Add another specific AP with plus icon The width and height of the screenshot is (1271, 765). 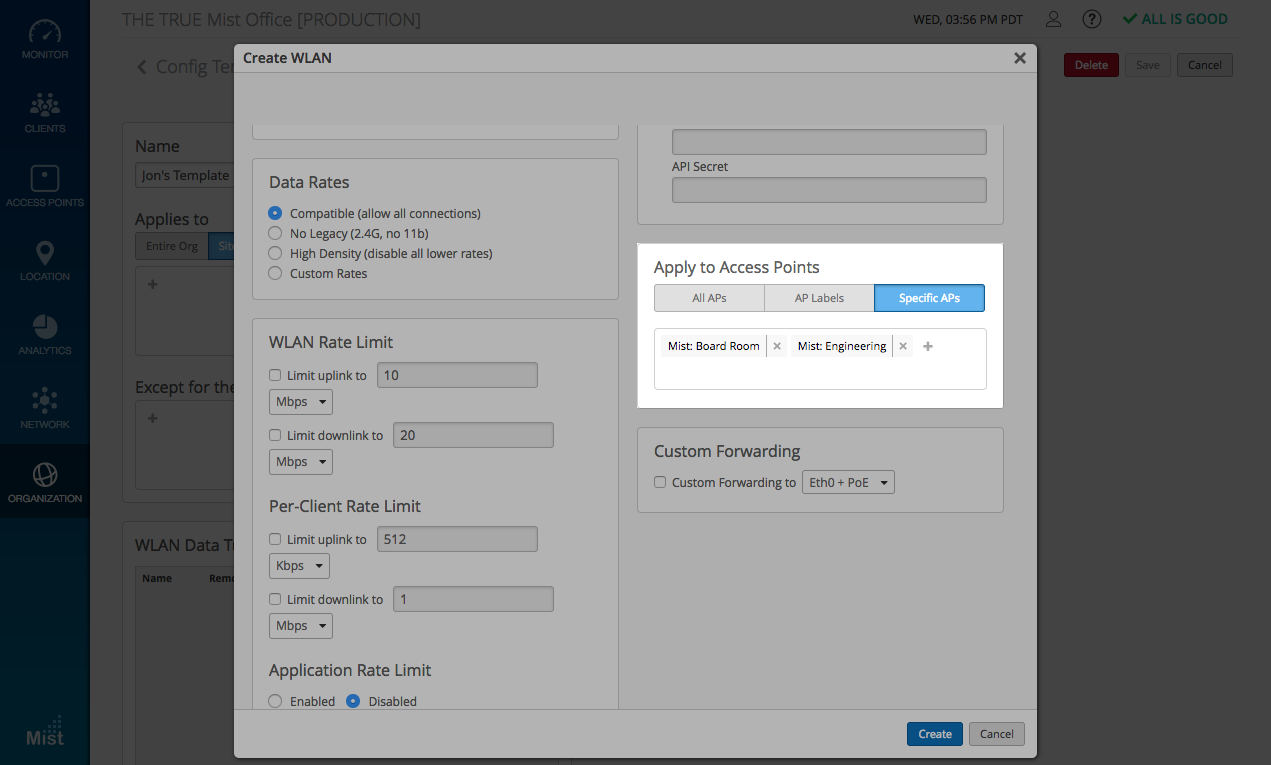[x=927, y=346]
